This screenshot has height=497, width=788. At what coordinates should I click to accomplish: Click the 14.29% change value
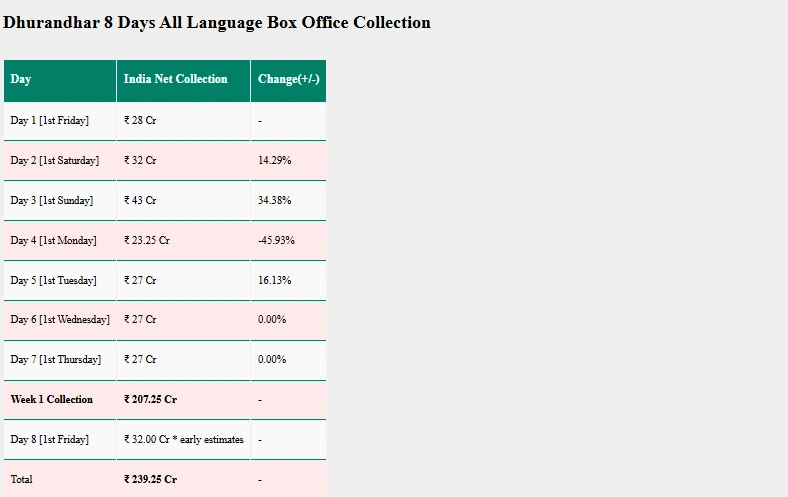274,161
